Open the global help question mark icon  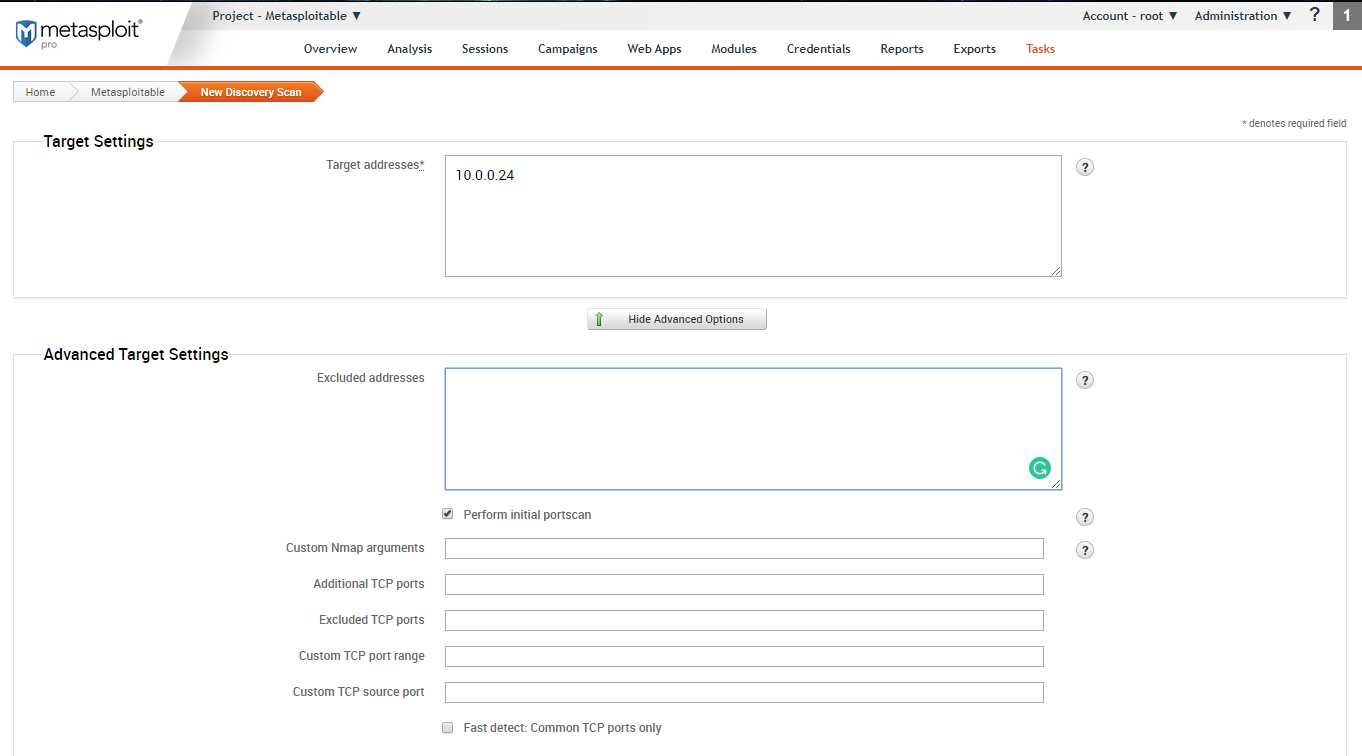coord(1315,15)
